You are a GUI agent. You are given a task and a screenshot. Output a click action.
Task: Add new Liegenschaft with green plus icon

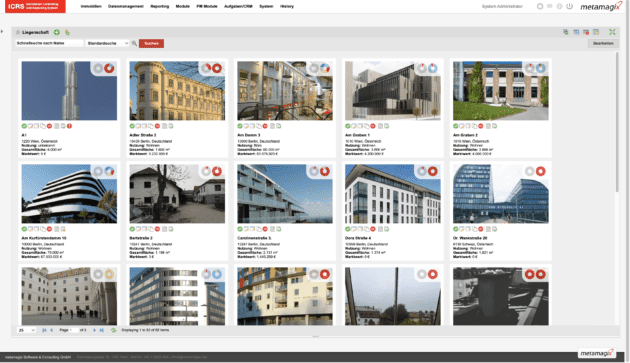57,32
